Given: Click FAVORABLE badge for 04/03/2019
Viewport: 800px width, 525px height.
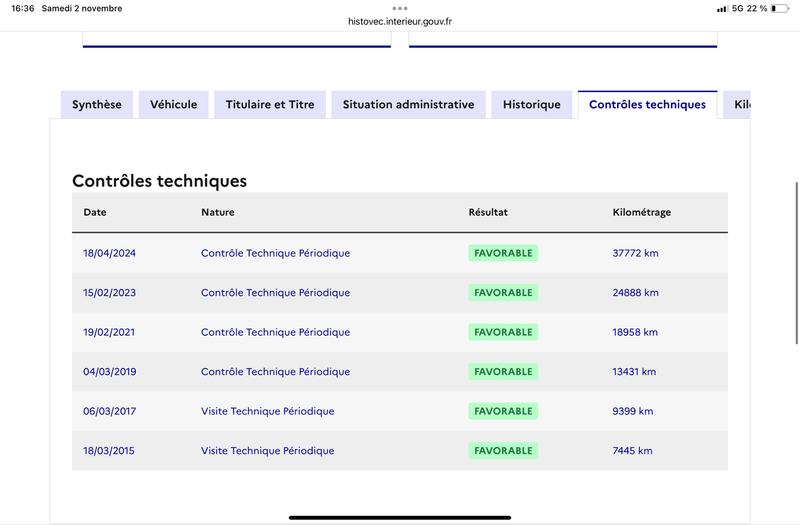Looking at the screenshot, I should tap(503, 371).
